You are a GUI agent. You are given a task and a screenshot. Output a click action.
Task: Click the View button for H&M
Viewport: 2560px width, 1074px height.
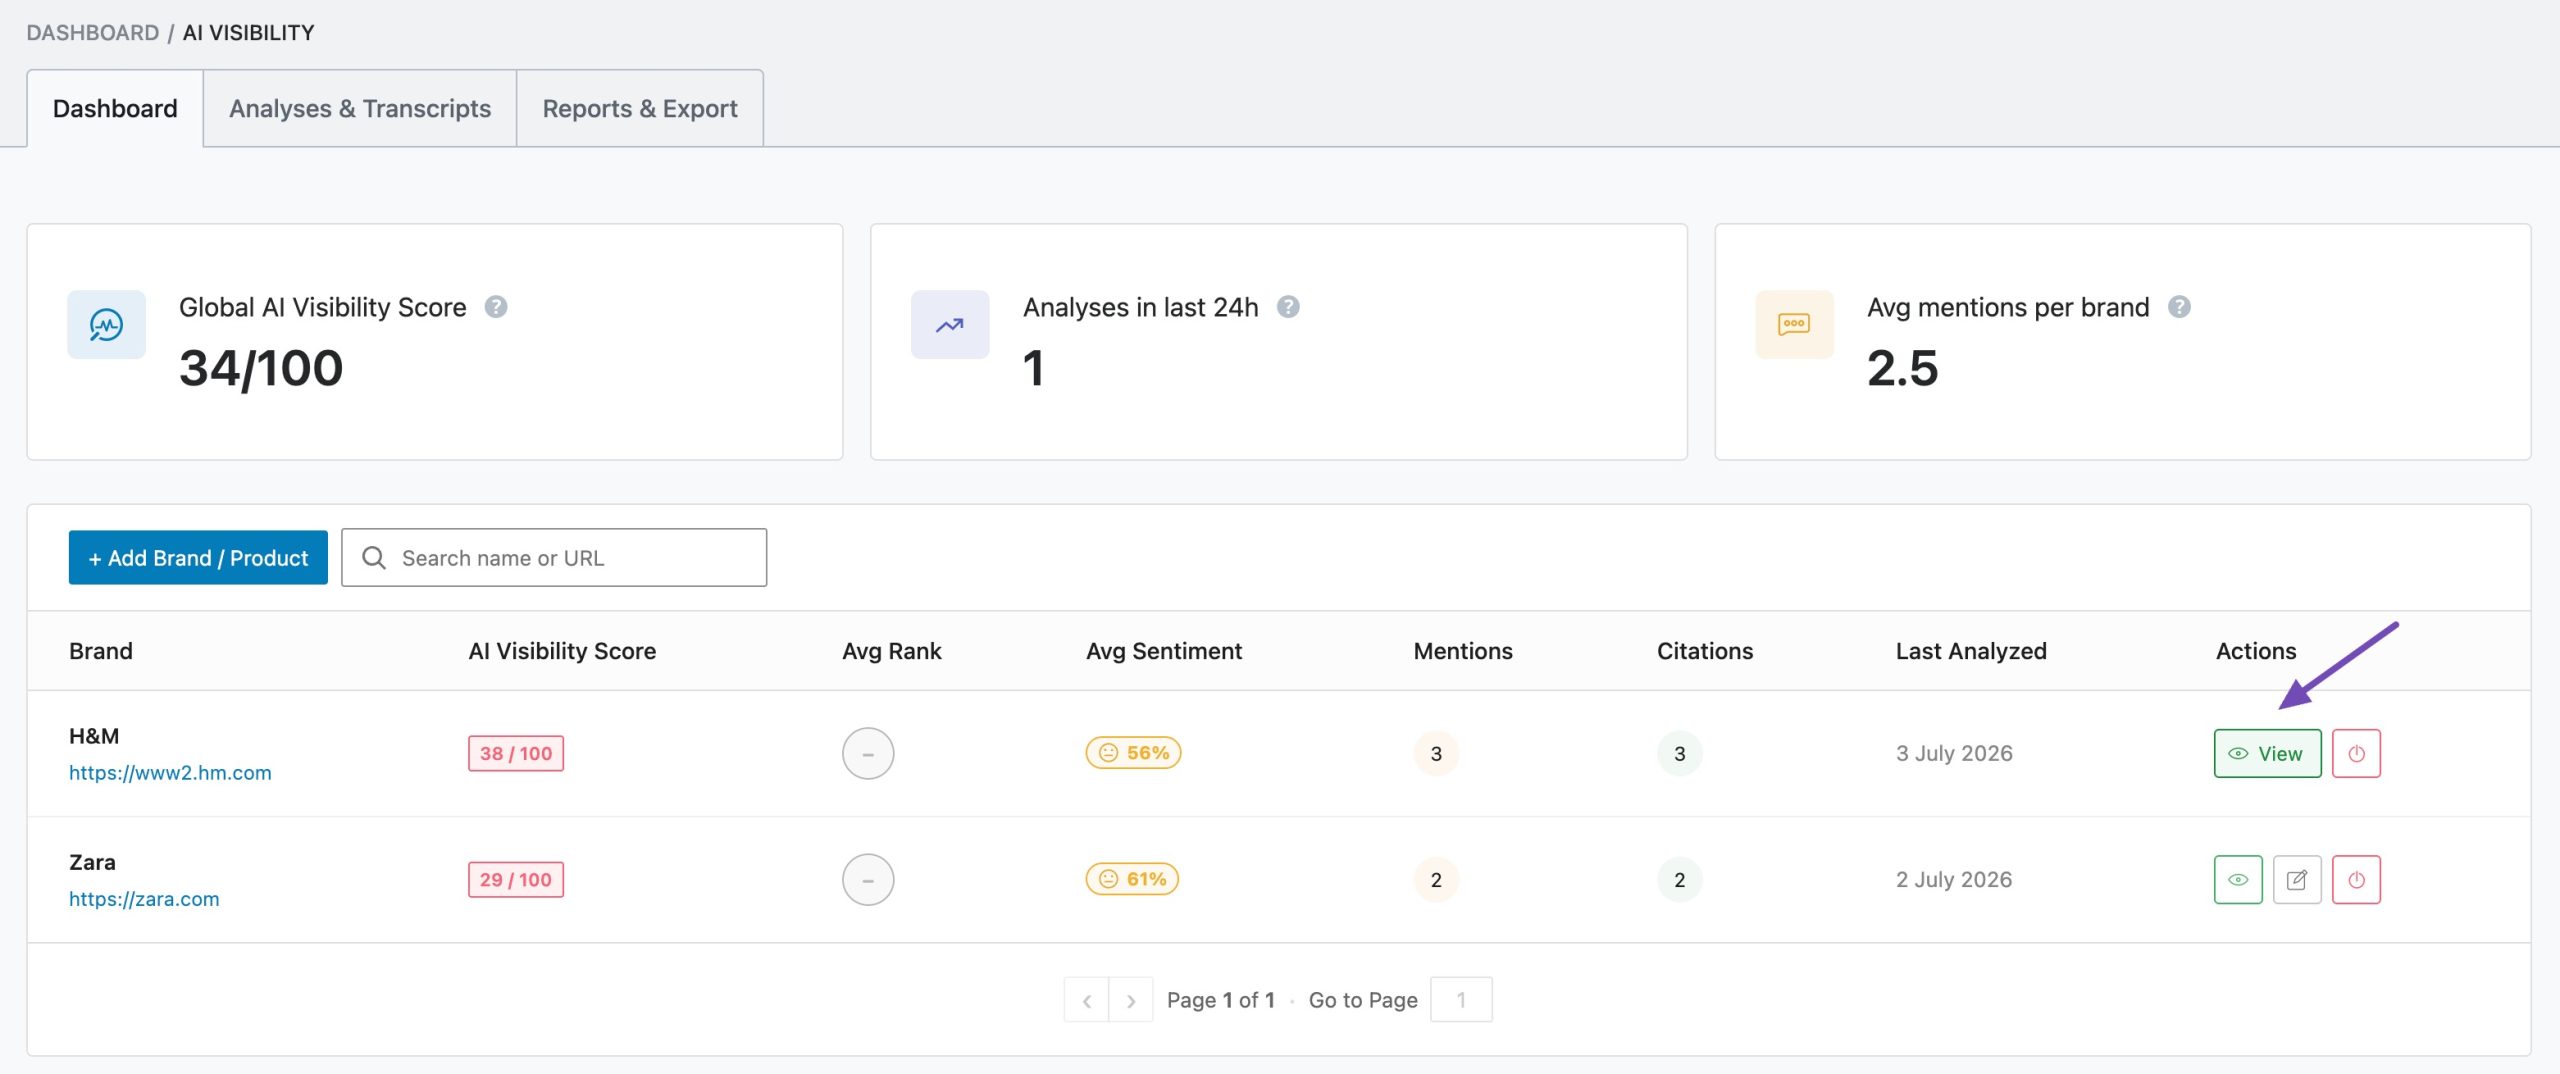click(x=2267, y=753)
